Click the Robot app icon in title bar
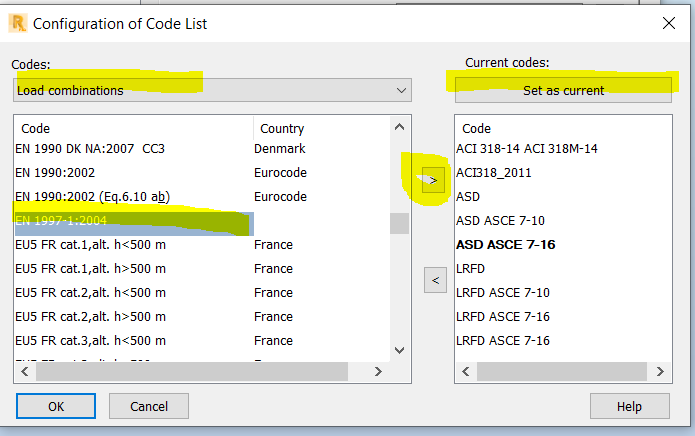Image resolution: width=695 pixels, height=436 pixels. 15,22
